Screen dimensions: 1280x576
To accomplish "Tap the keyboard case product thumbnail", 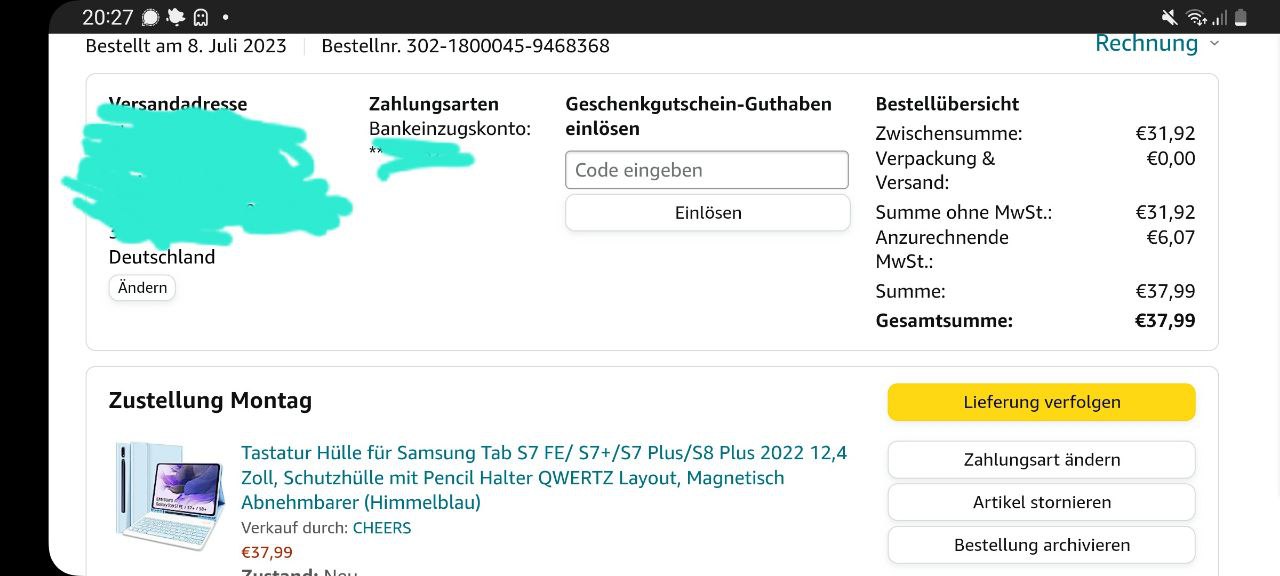I will pyautogui.click(x=168, y=496).
